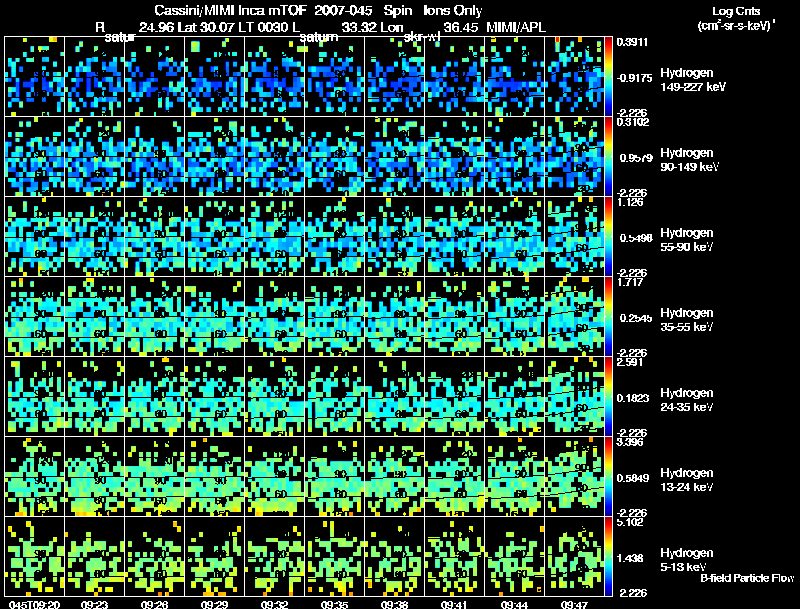Open the 35-55 keV panel at 09:29
The height and width of the screenshot is (609, 800).
214,317
